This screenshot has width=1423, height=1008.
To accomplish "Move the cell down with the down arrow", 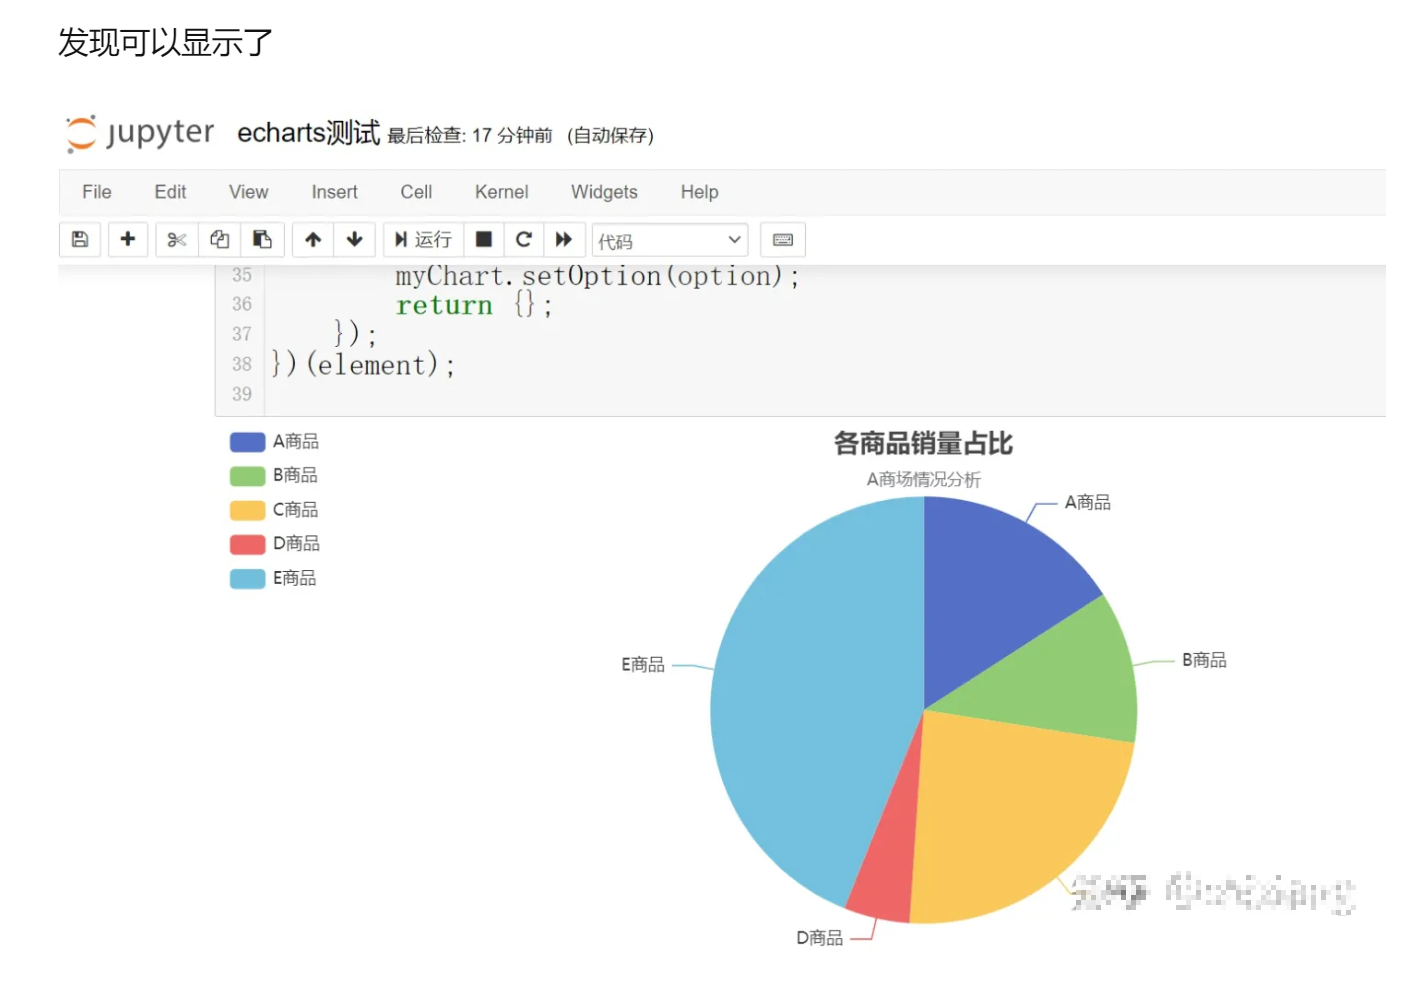I will point(354,239).
